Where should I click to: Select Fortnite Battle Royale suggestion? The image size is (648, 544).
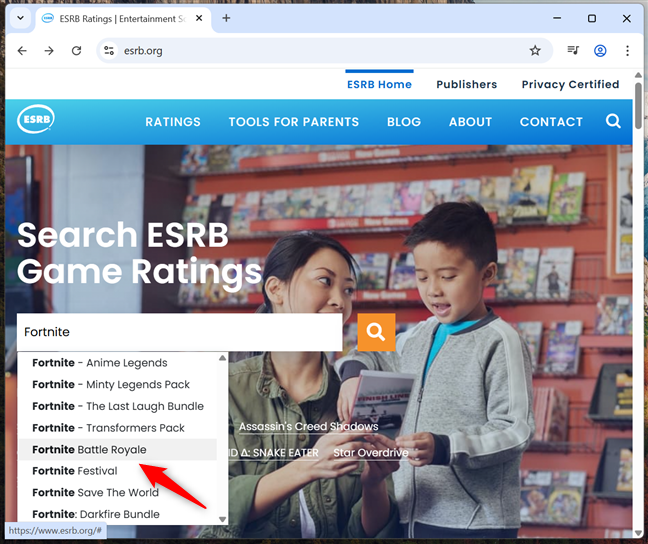[118, 449]
